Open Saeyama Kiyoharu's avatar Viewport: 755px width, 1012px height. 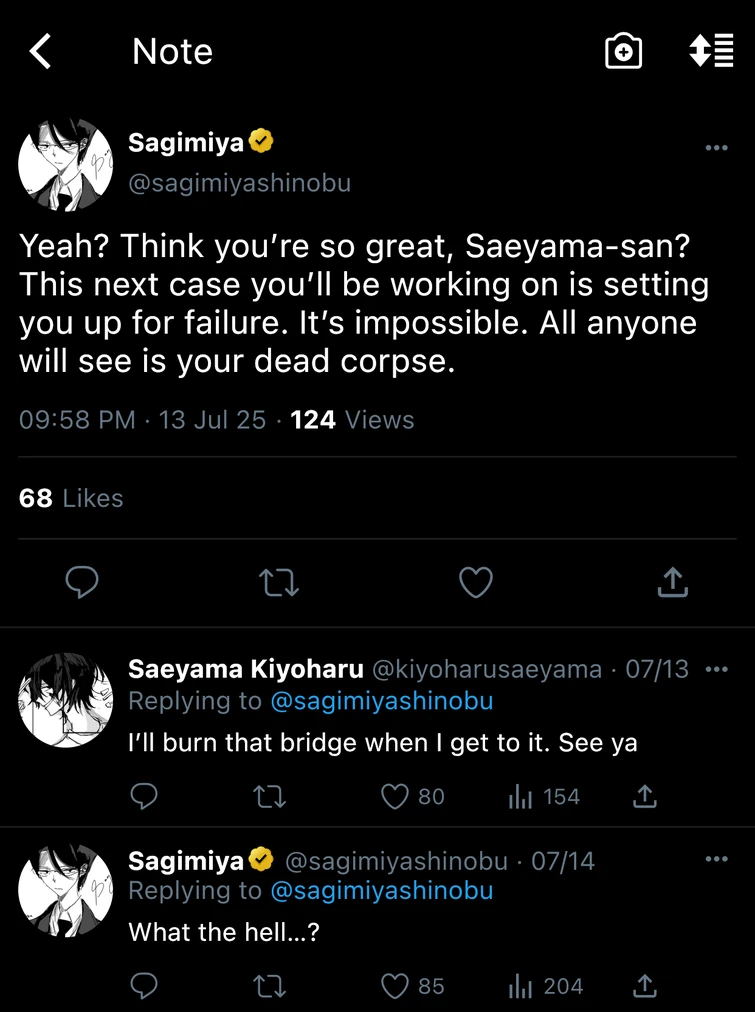click(x=66, y=700)
